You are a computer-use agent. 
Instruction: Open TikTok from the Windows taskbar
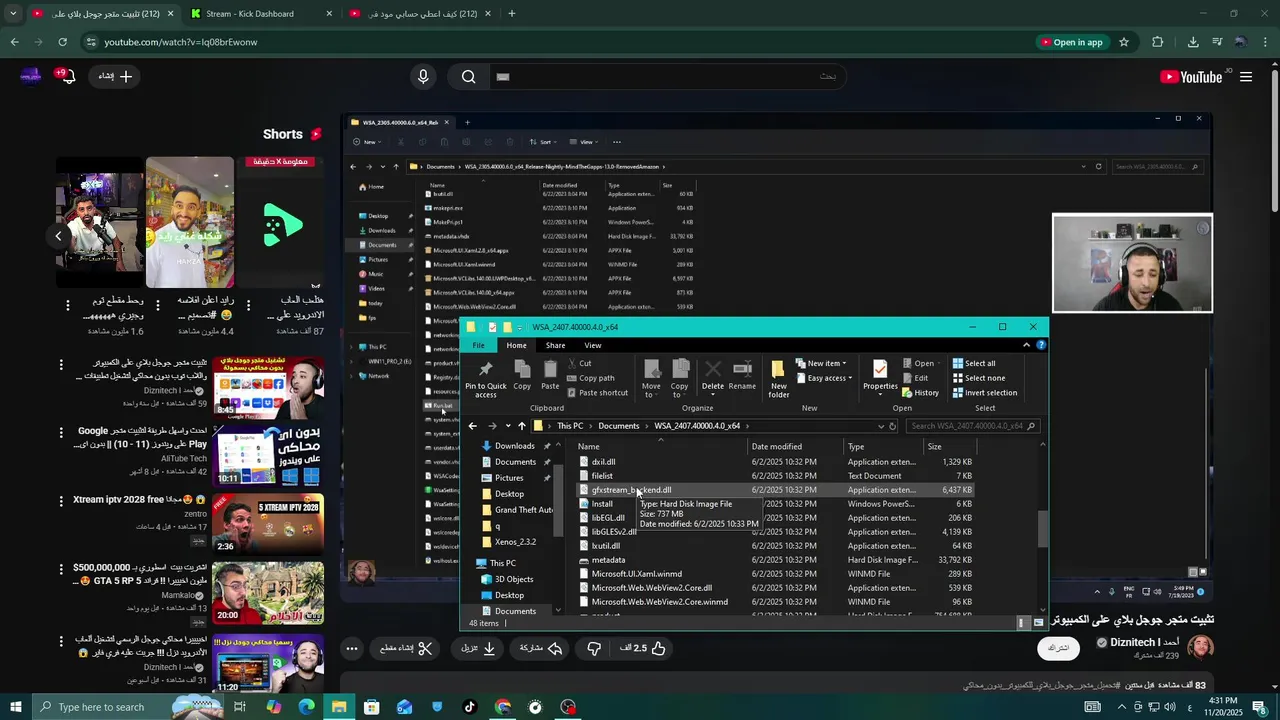[470, 707]
